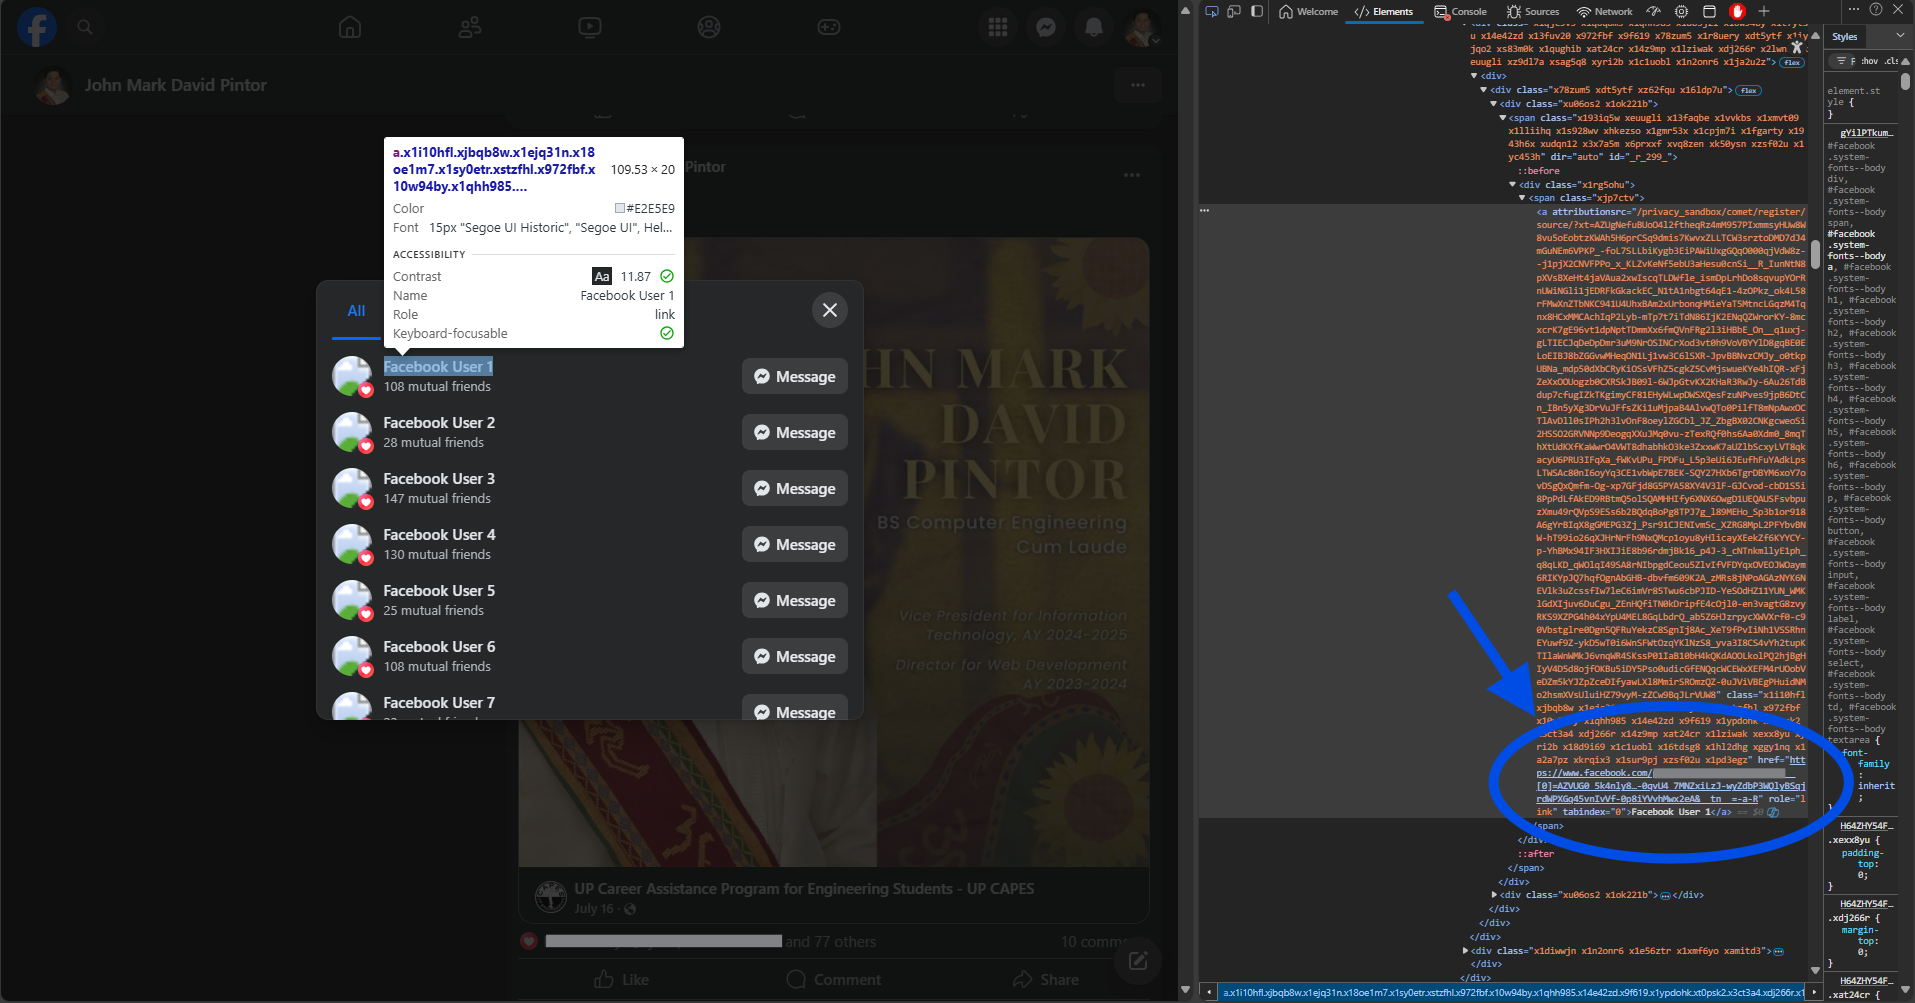Toggle device emulation mode
This screenshot has height=1003, width=1915.
click(1234, 12)
